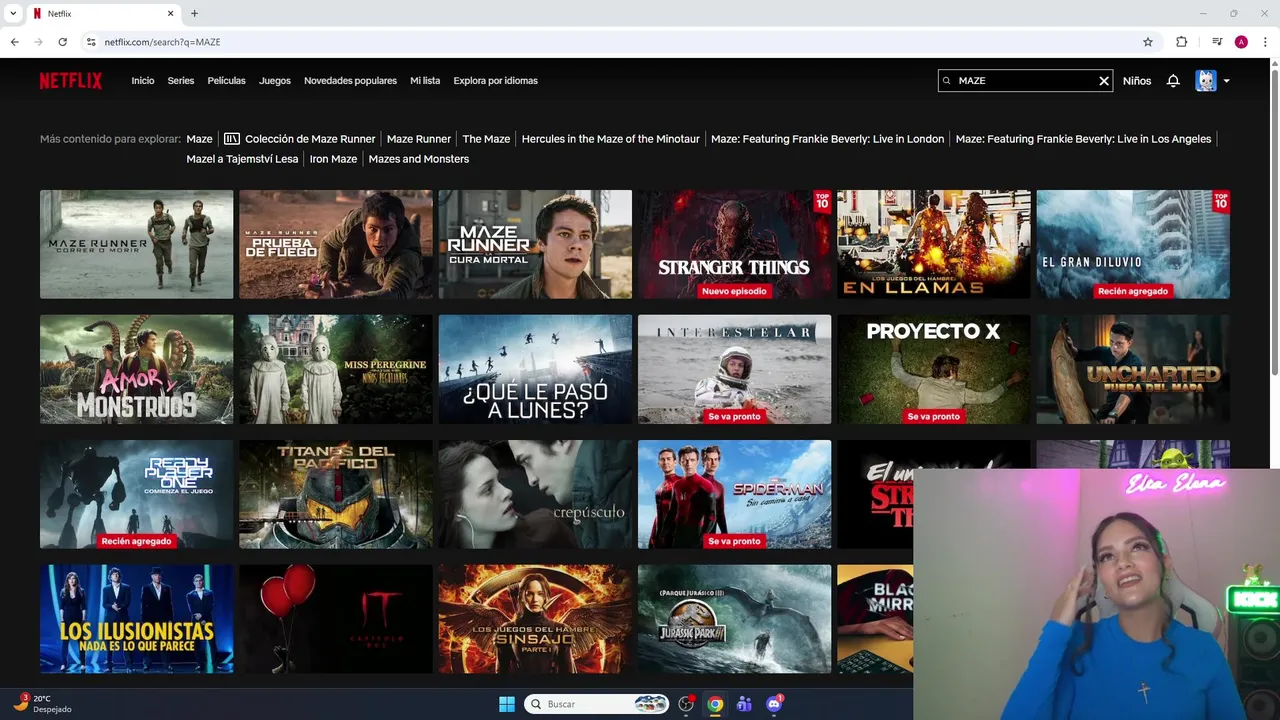Open Maze: Featuring Frankie Beverly: Live in London
The image size is (1280, 720).
827,139
